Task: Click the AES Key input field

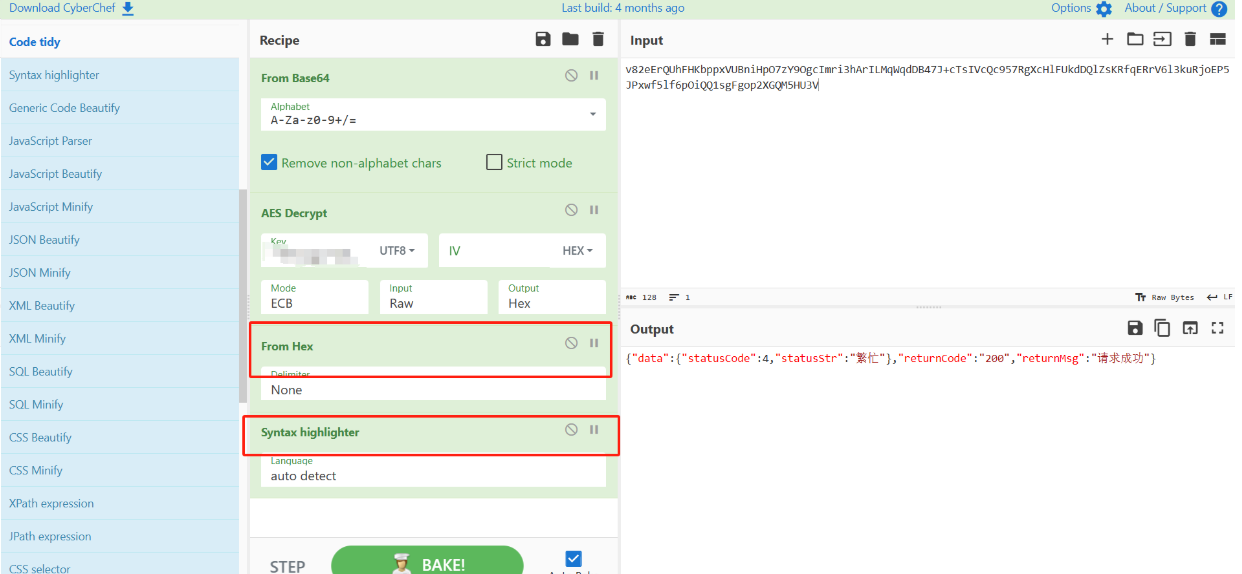Action: tap(315, 251)
